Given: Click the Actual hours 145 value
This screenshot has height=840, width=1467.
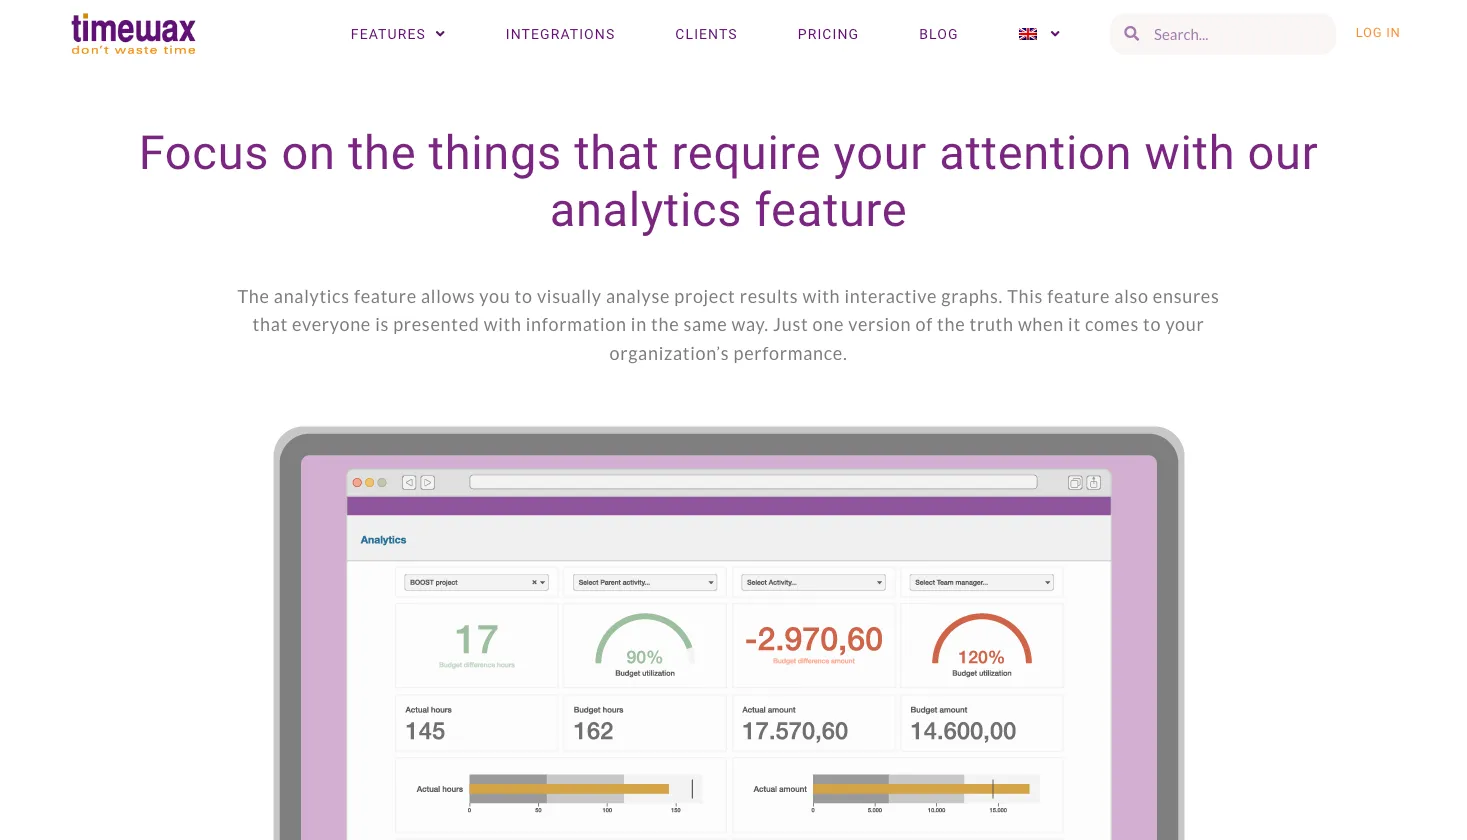Looking at the screenshot, I should click(425, 731).
